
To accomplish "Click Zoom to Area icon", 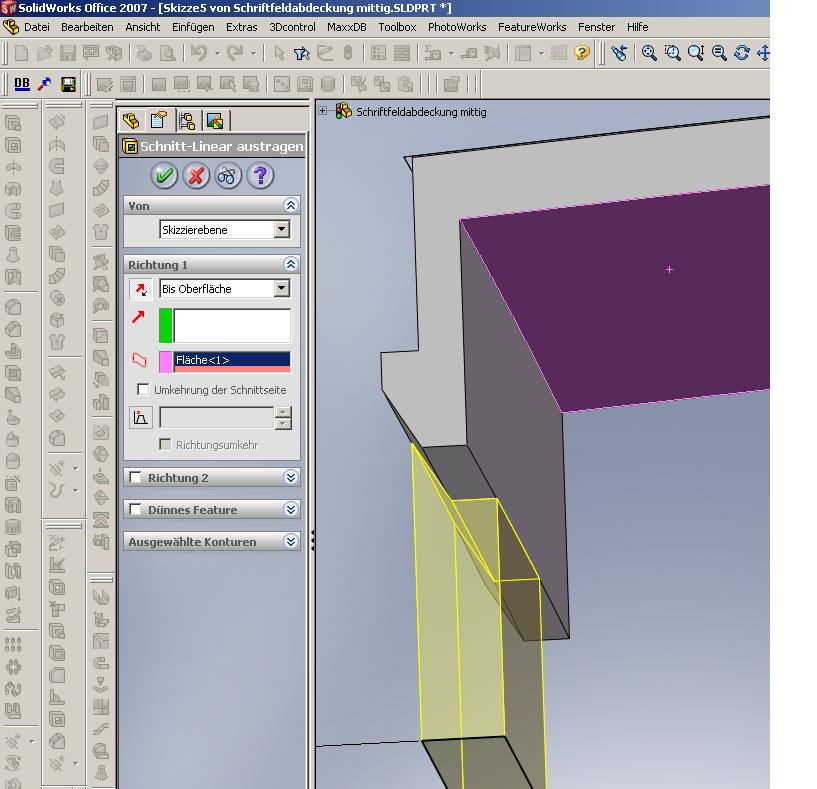I will (x=672, y=53).
